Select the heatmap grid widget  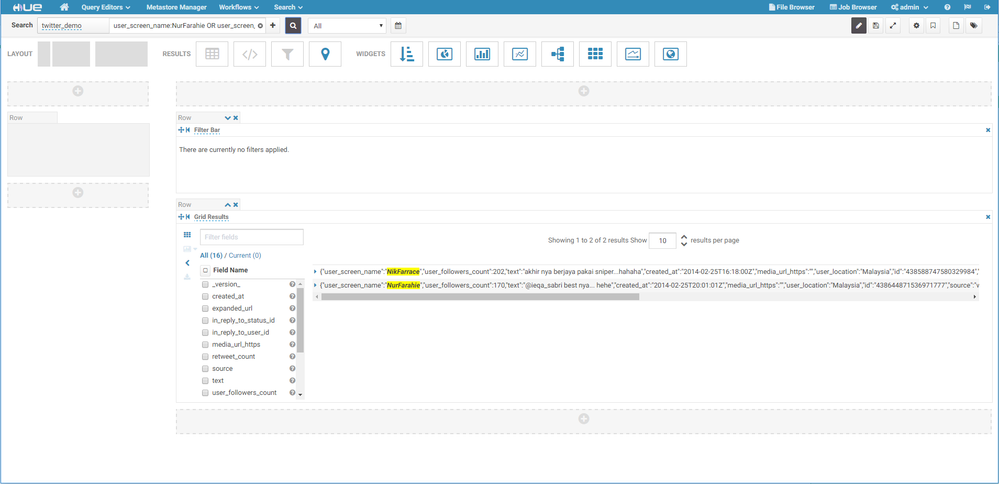tap(595, 54)
